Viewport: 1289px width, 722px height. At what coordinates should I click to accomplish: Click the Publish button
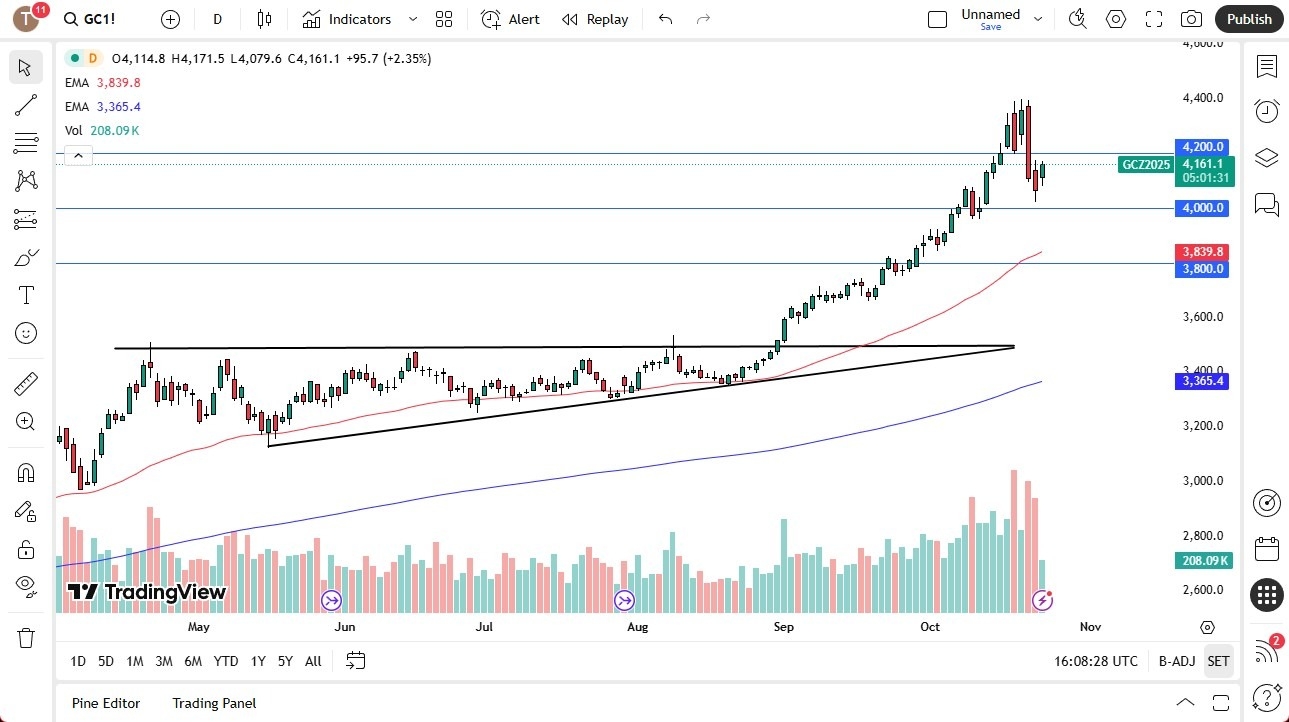click(x=1248, y=18)
